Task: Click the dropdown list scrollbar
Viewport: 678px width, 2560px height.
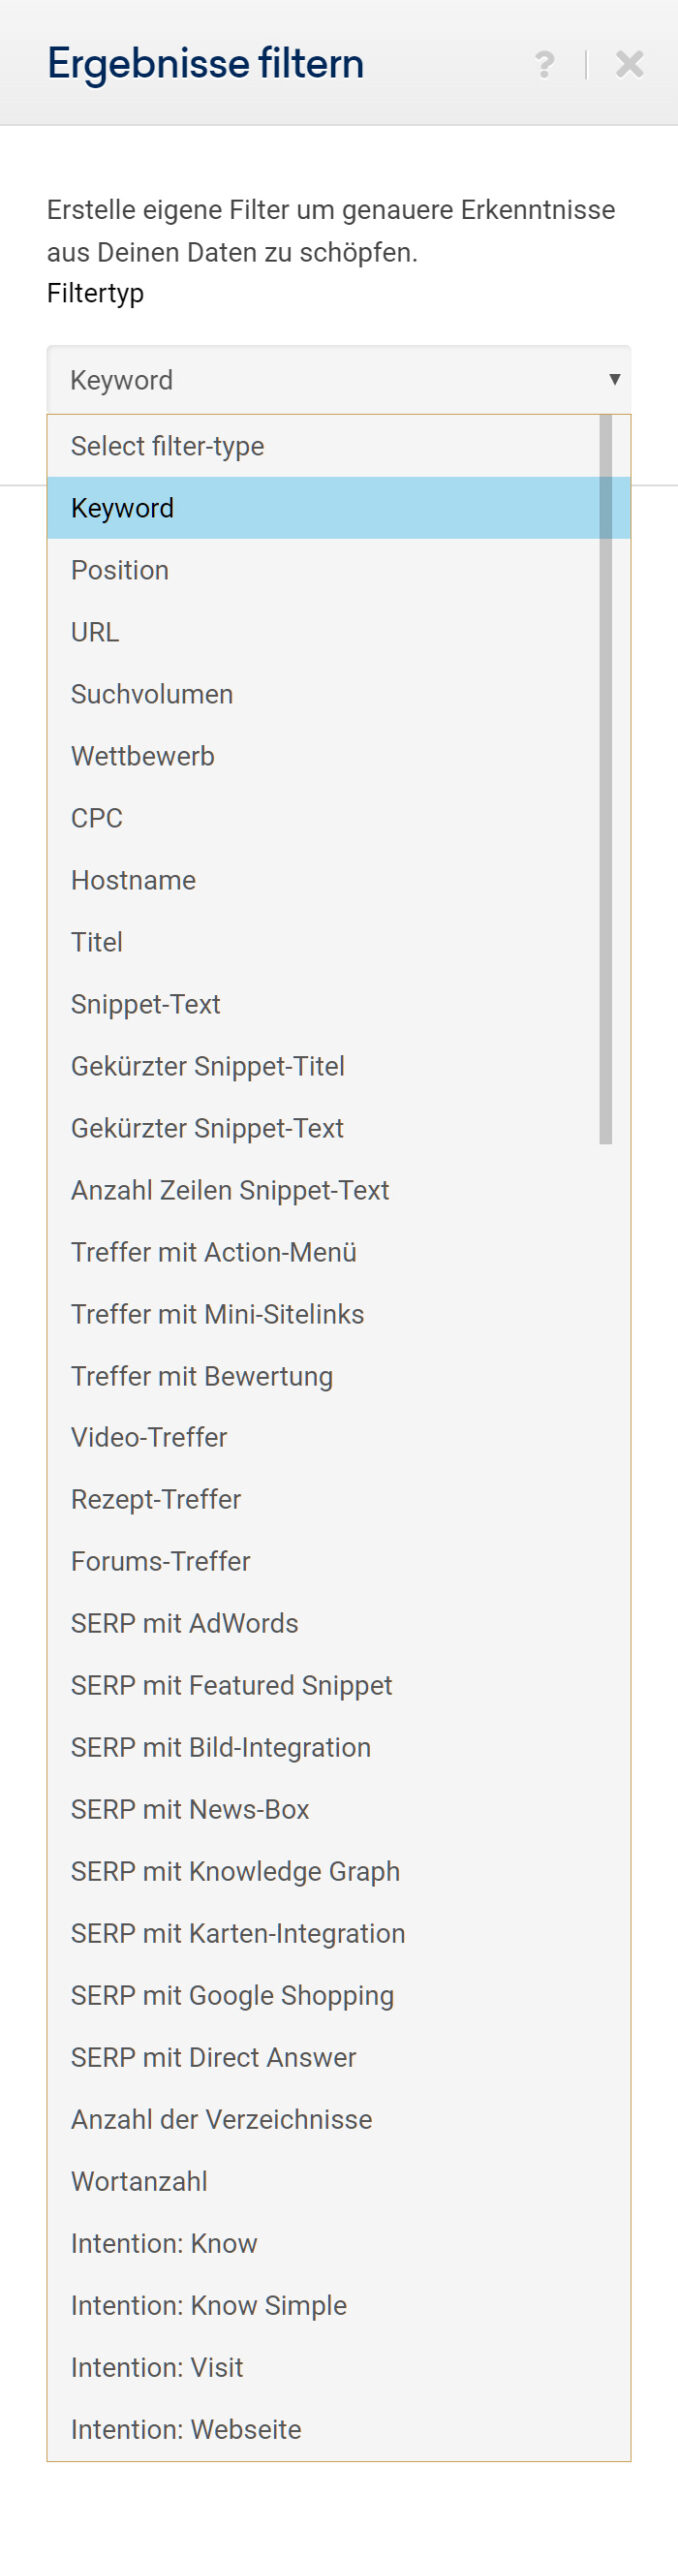Action: click(x=605, y=780)
